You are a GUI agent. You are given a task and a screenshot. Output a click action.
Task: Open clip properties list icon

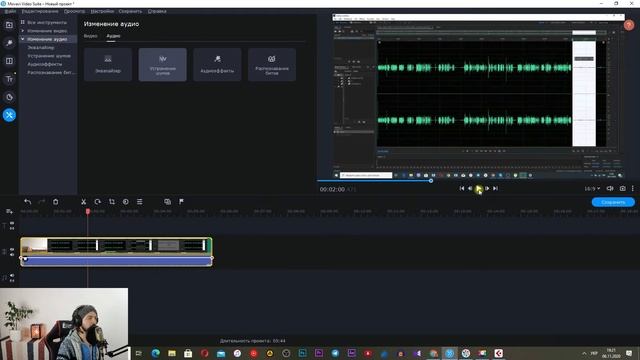pyautogui.click(x=140, y=202)
